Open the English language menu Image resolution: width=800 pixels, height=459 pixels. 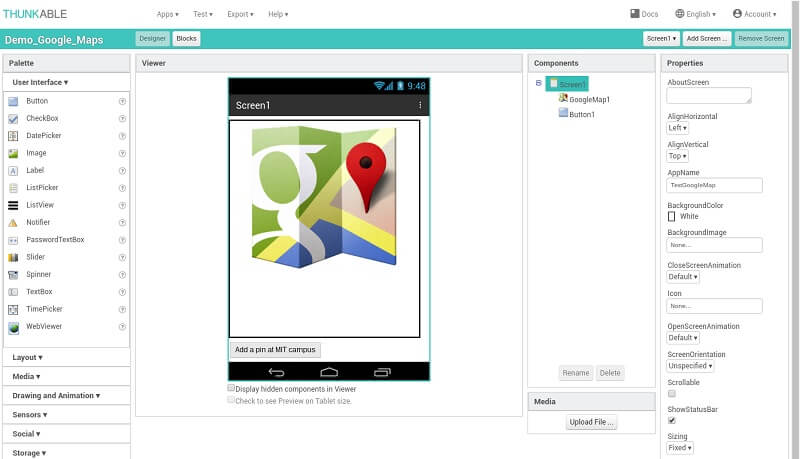pos(695,14)
